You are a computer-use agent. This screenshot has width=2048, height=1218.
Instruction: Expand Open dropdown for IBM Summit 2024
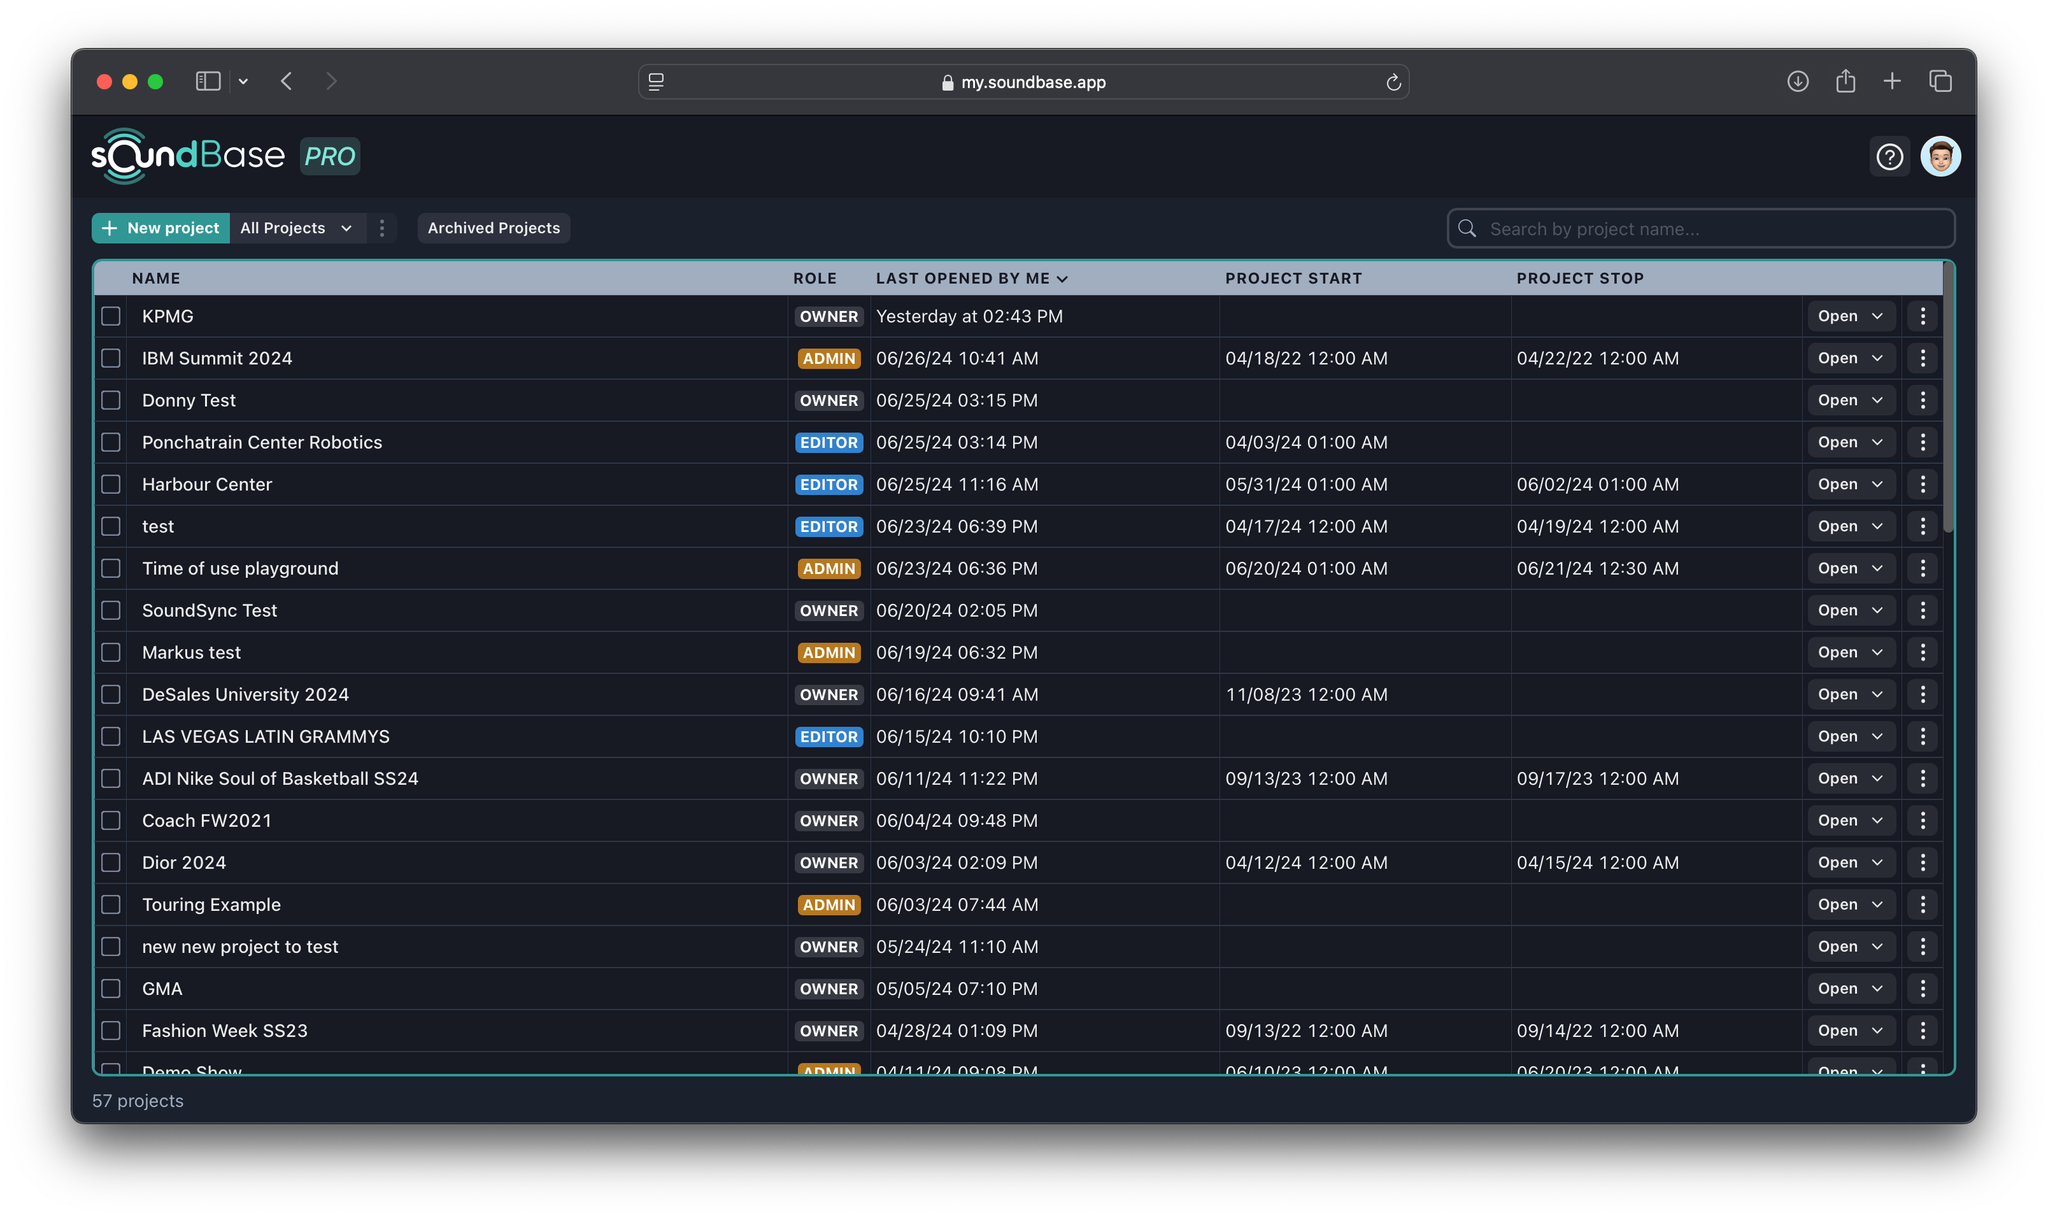pos(1850,358)
